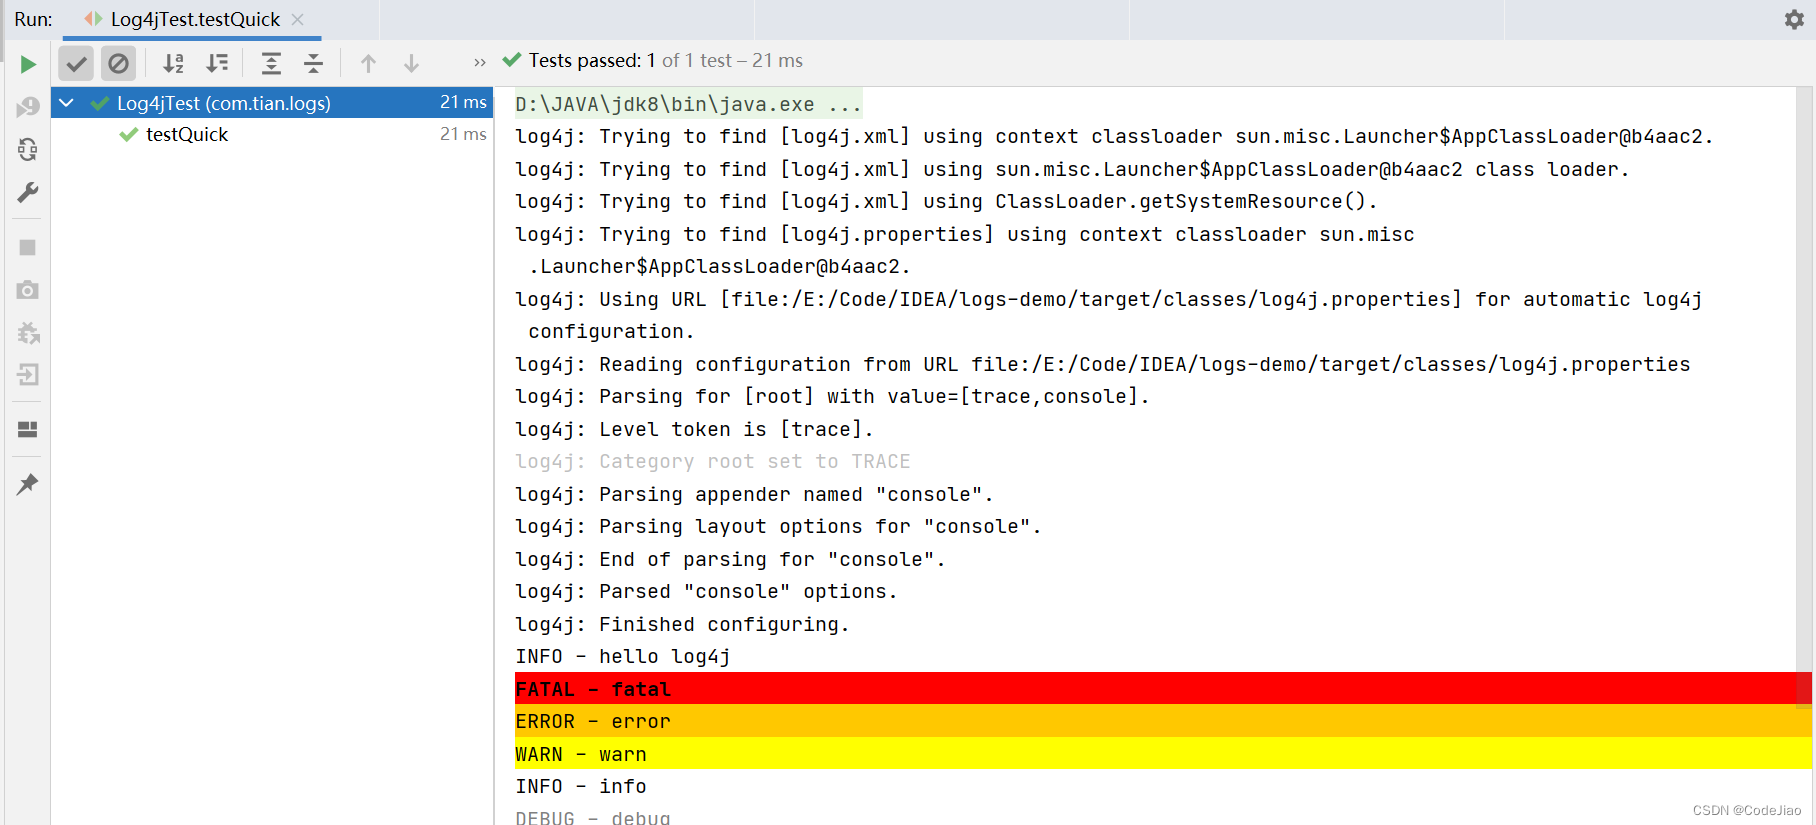The width and height of the screenshot is (1816, 825).
Task: Click the INFO - hello log4j line
Action: [x=623, y=657]
